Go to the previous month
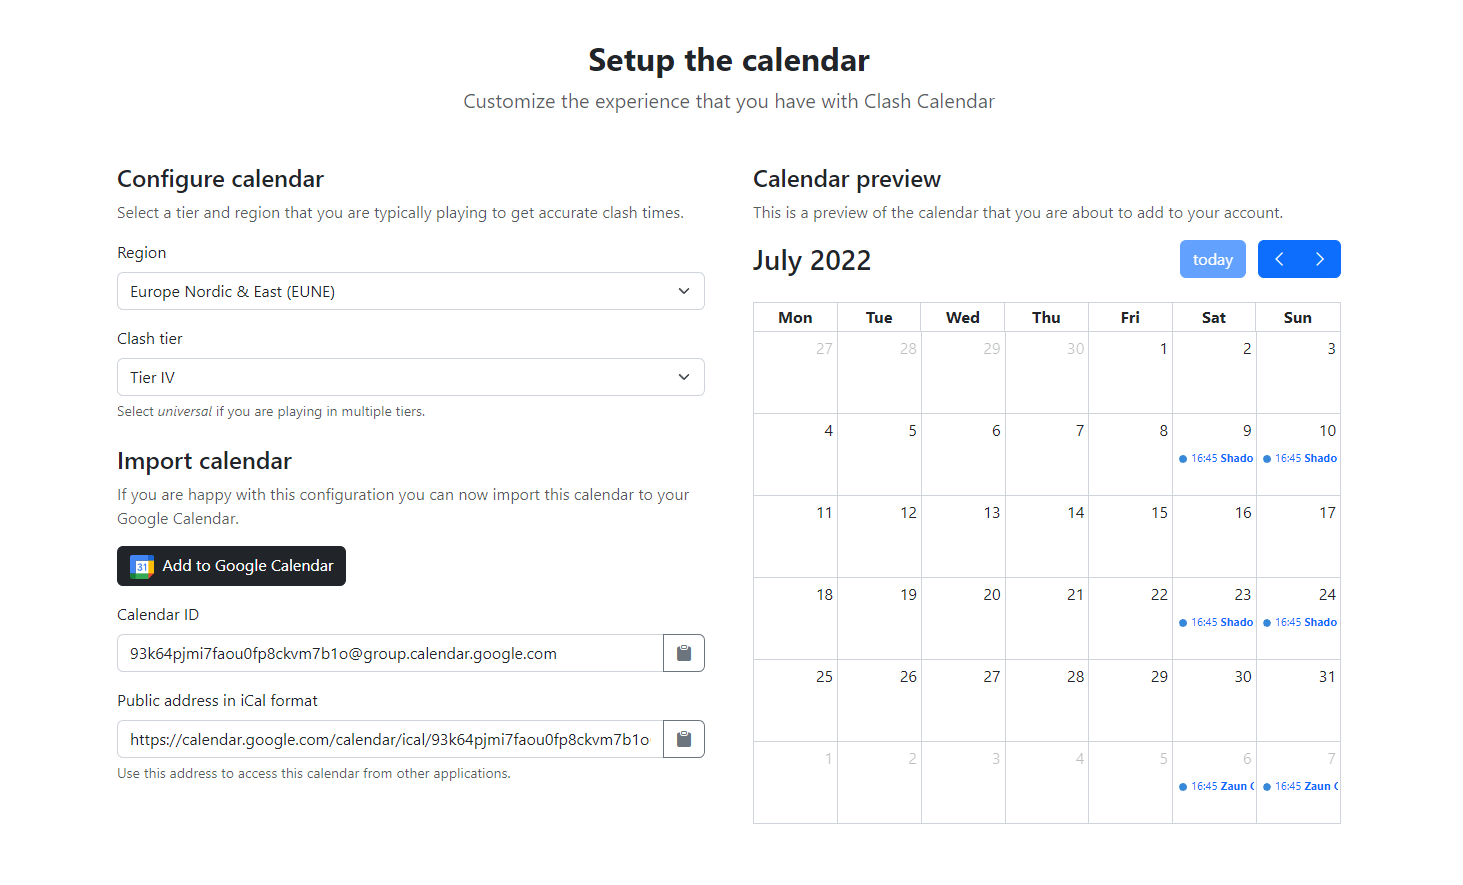This screenshot has height=885, width=1463. (1279, 259)
